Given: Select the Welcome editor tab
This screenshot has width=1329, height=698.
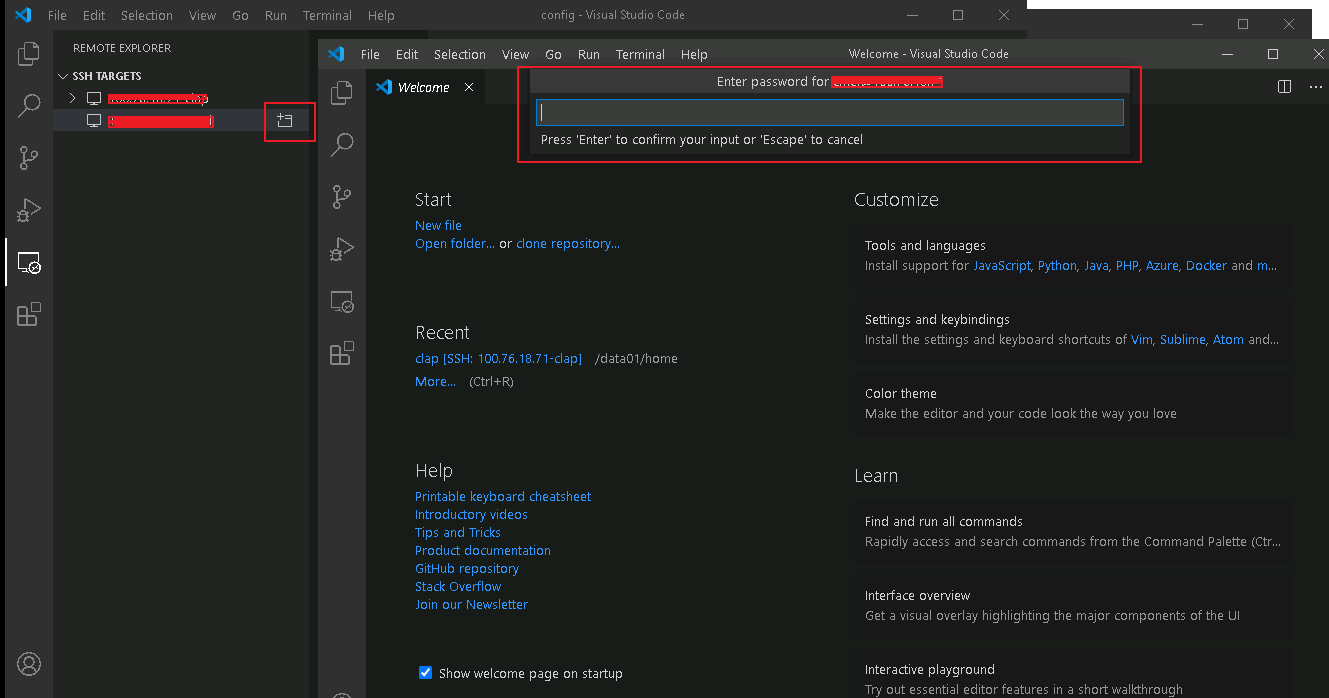Looking at the screenshot, I should (424, 87).
